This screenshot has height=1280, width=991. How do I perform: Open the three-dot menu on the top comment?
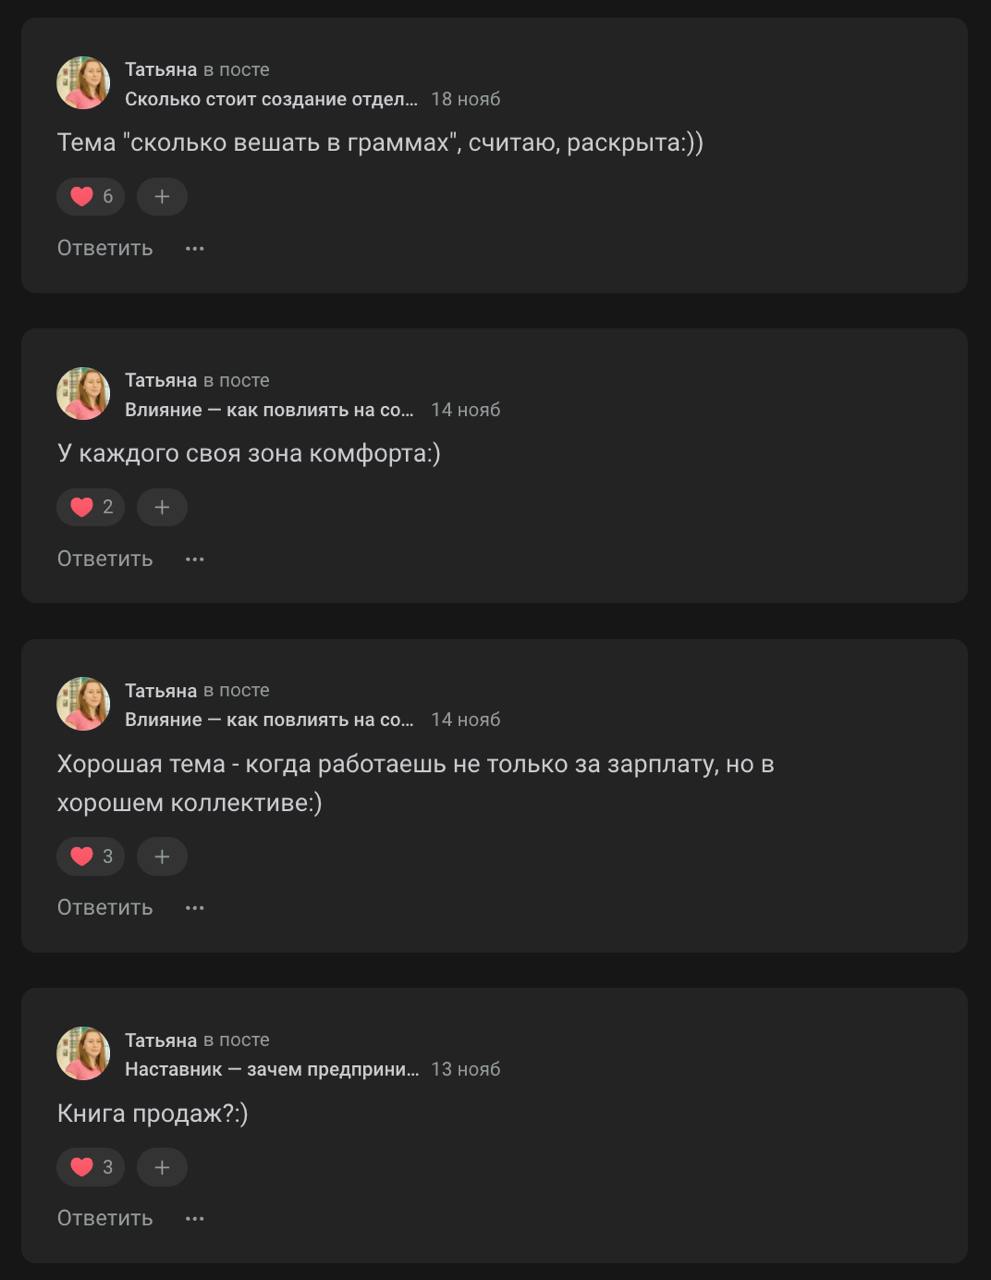coord(194,247)
